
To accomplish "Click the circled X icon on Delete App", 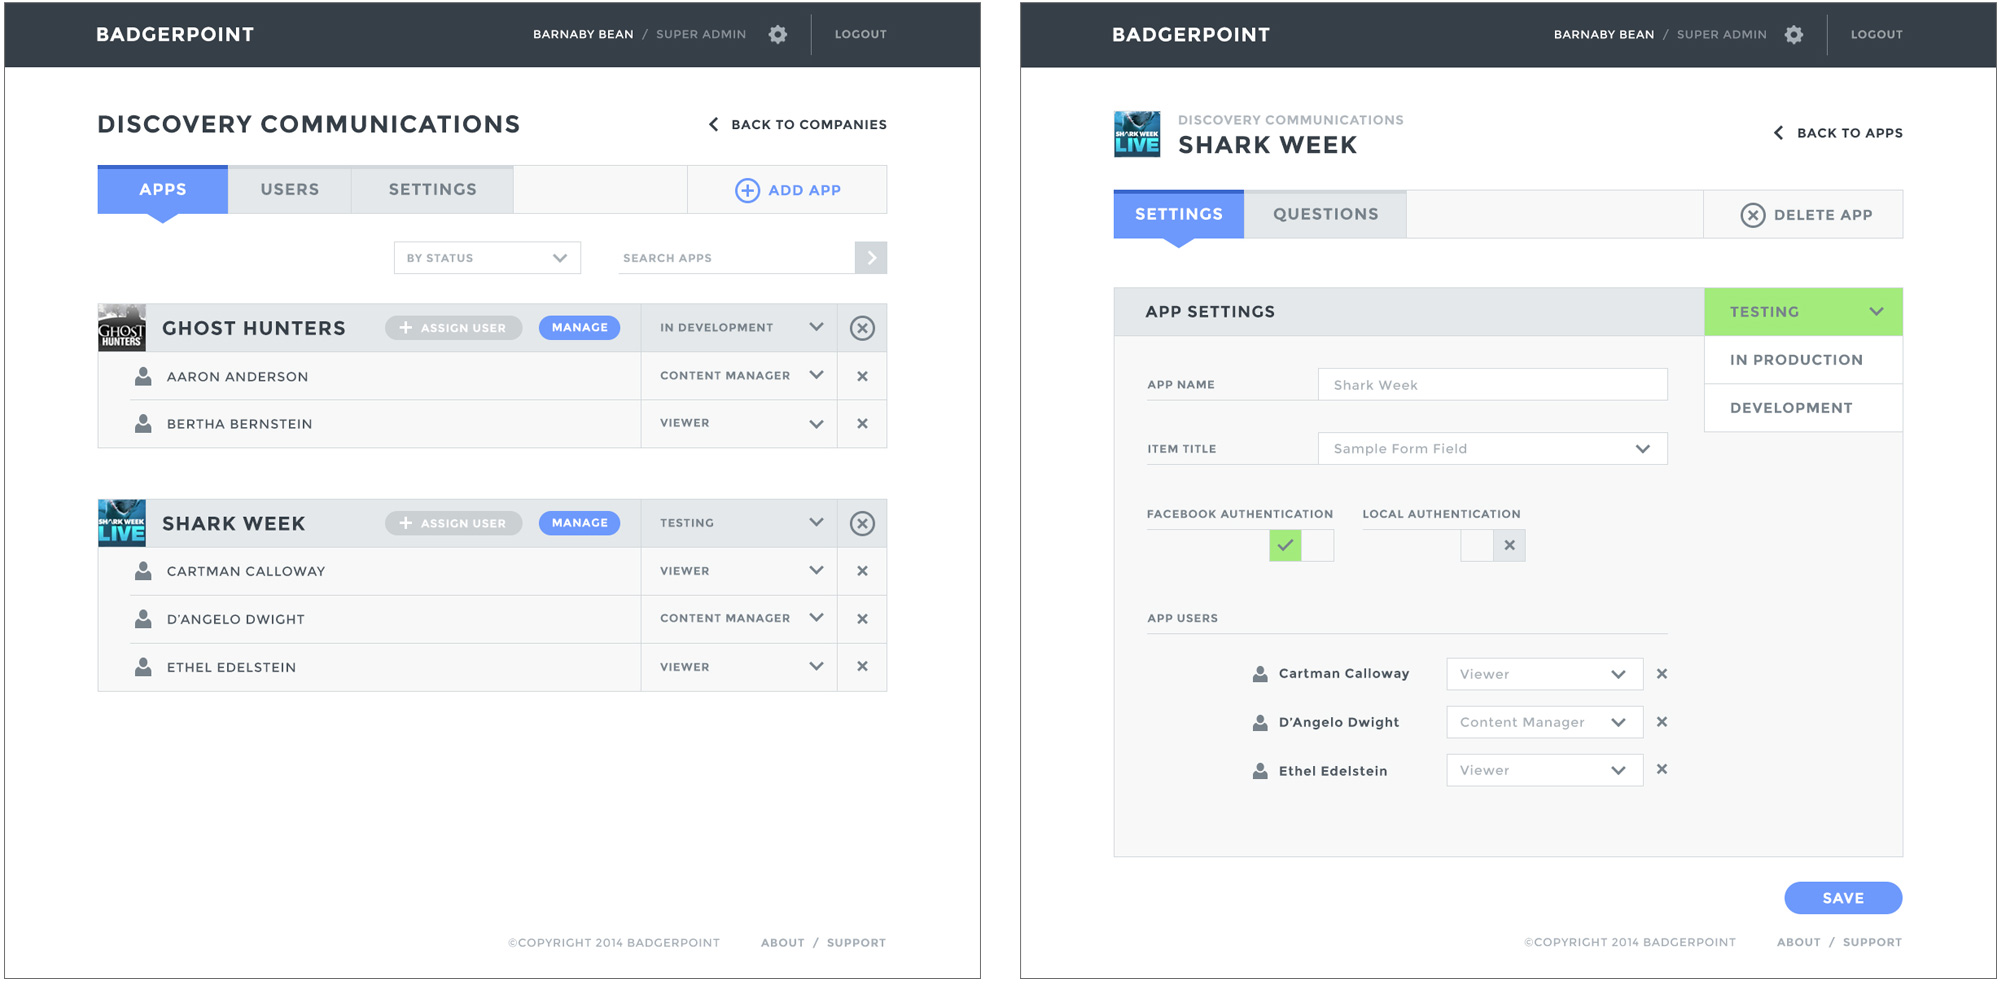I will tap(1752, 215).
